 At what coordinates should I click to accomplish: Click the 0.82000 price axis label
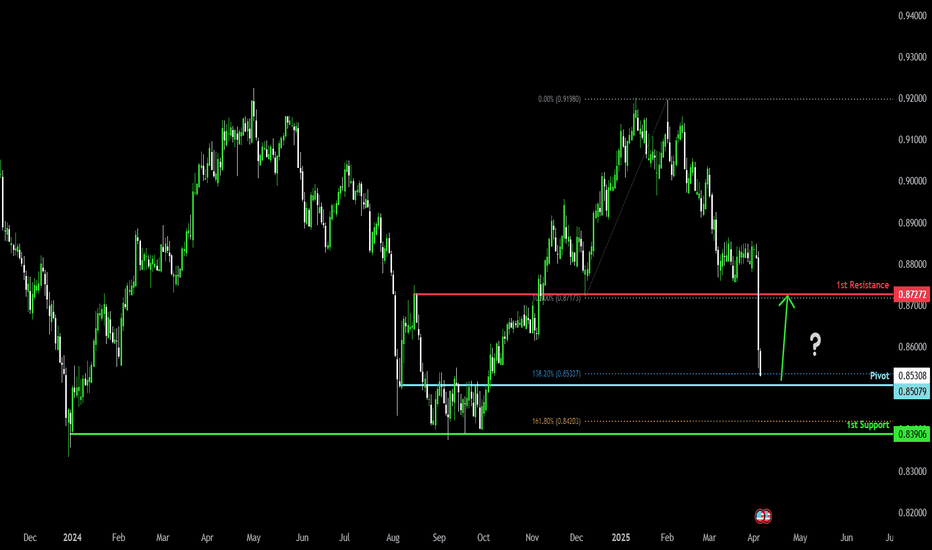(x=912, y=513)
